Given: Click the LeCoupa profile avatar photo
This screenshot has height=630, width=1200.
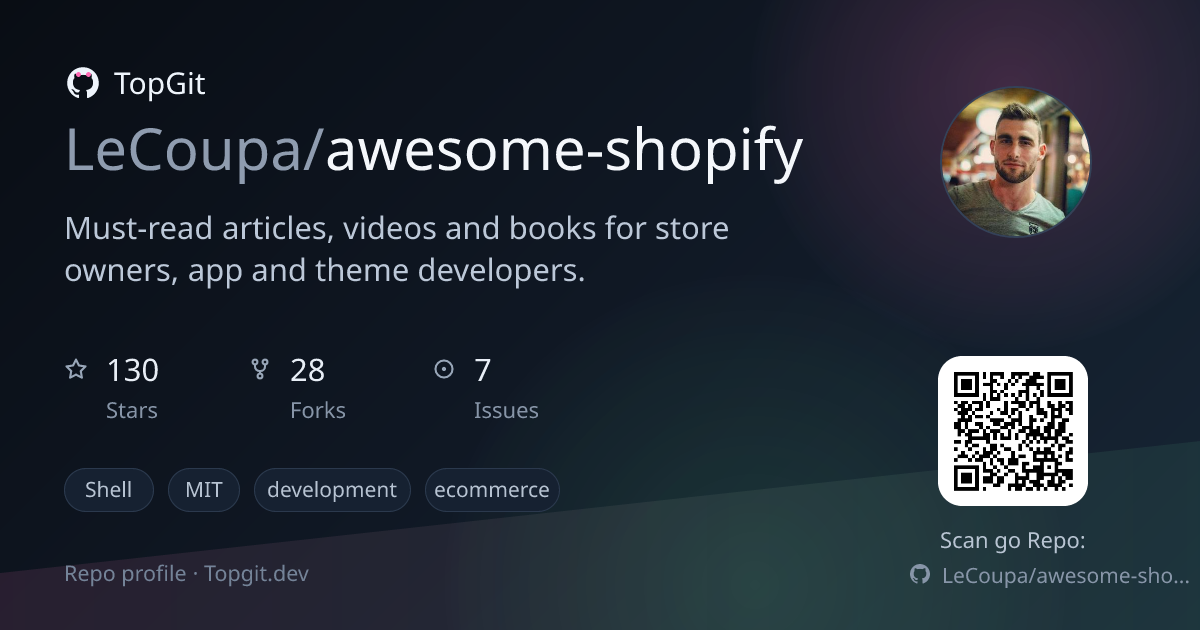Looking at the screenshot, I should tap(1014, 162).
